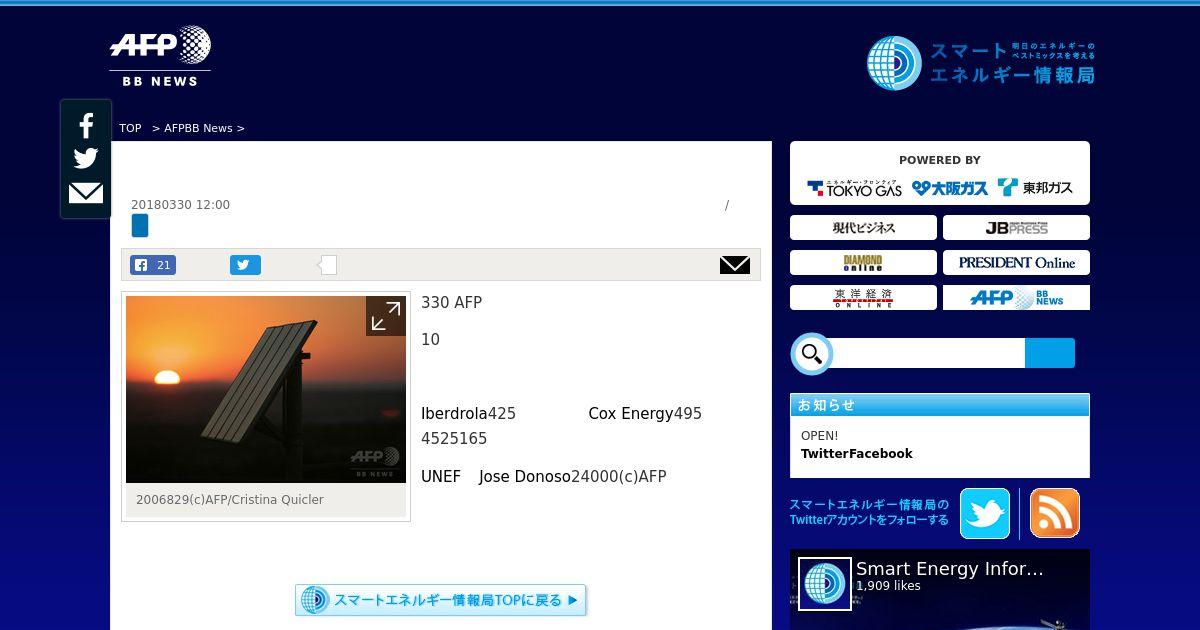Open the JBpress media logo

[x=1016, y=228]
